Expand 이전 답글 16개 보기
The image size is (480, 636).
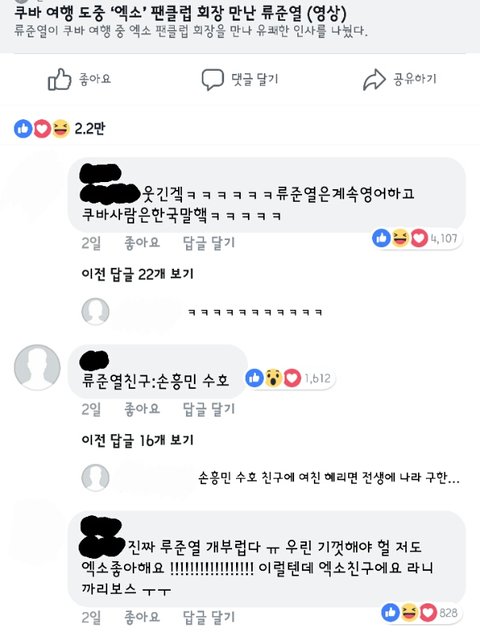point(138,440)
